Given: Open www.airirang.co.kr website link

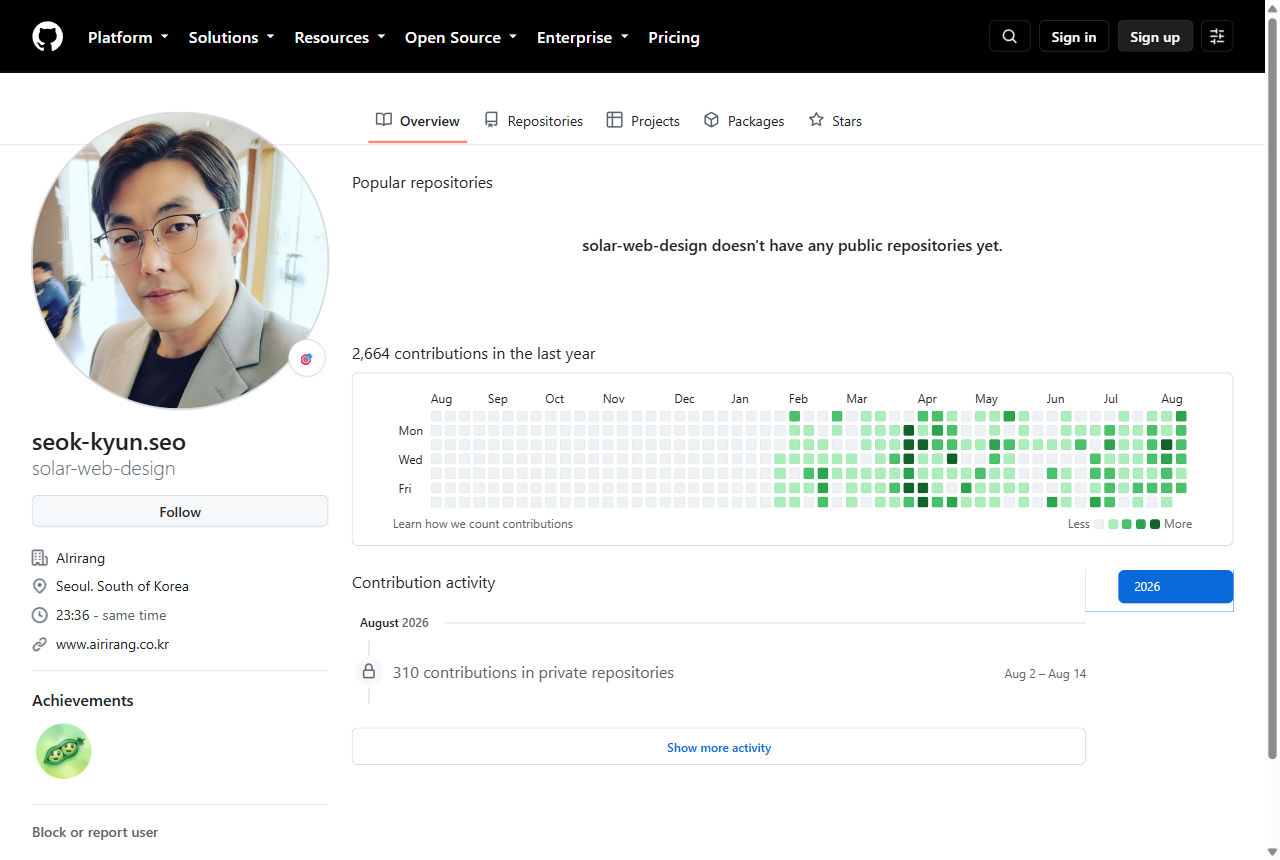Looking at the screenshot, I should coord(112,644).
